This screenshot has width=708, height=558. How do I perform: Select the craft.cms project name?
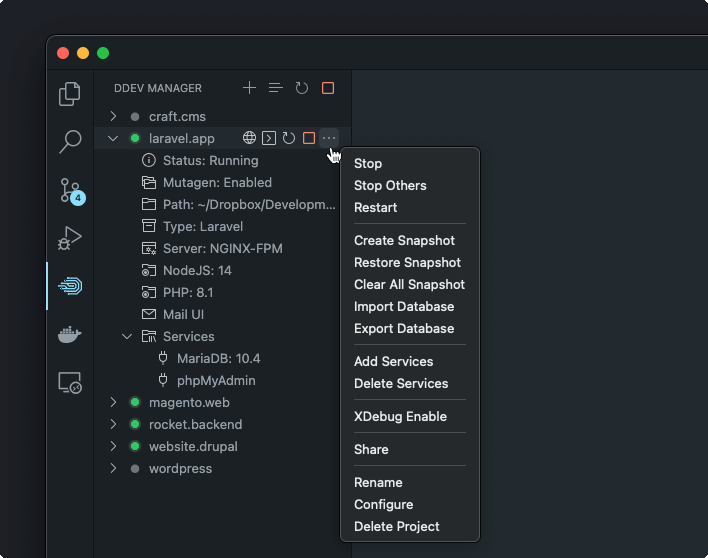click(177, 116)
